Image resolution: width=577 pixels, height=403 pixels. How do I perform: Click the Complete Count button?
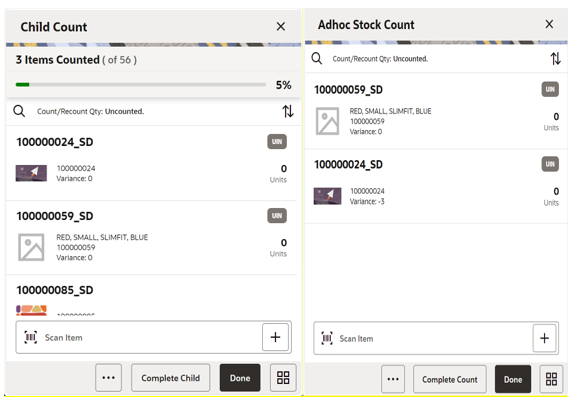click(x=450, y=379)
